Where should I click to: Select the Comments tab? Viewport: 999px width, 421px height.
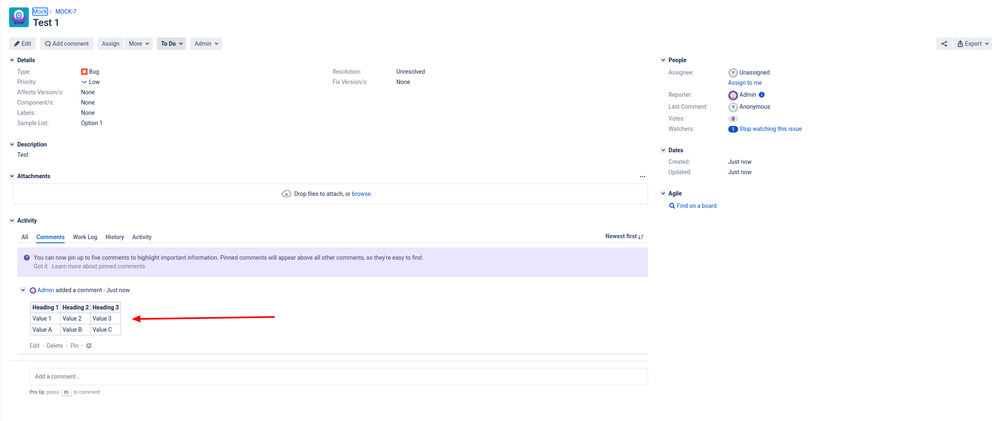(x=50, y=237)
